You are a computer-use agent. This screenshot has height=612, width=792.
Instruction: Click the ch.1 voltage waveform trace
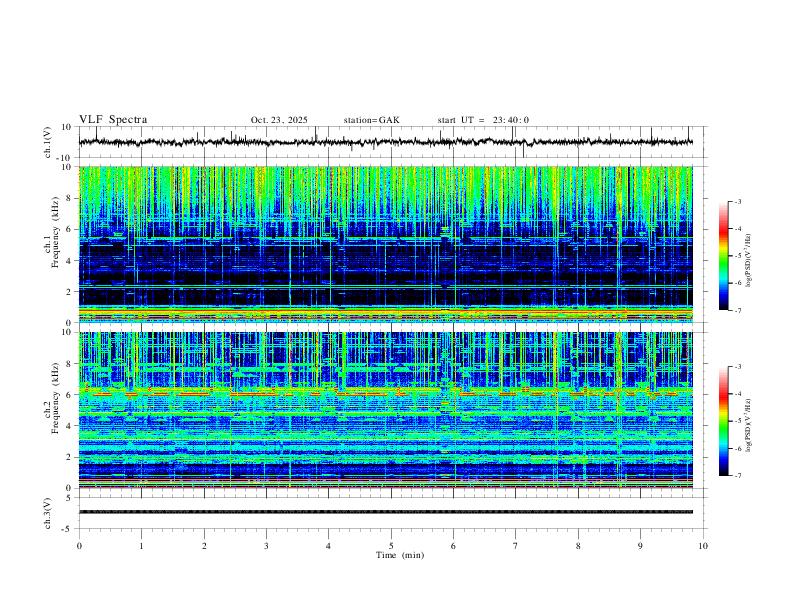pos(386,142)
